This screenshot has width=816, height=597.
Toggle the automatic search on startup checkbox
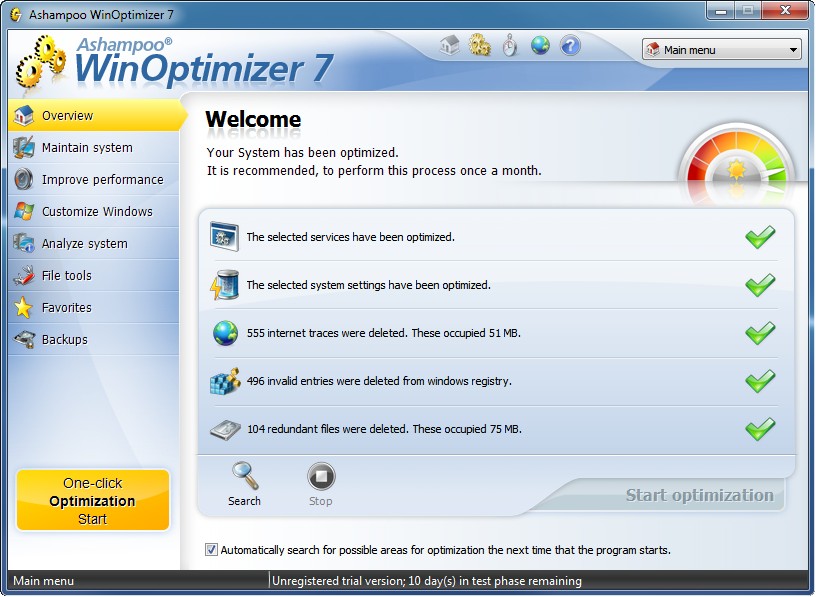(211, 550)
